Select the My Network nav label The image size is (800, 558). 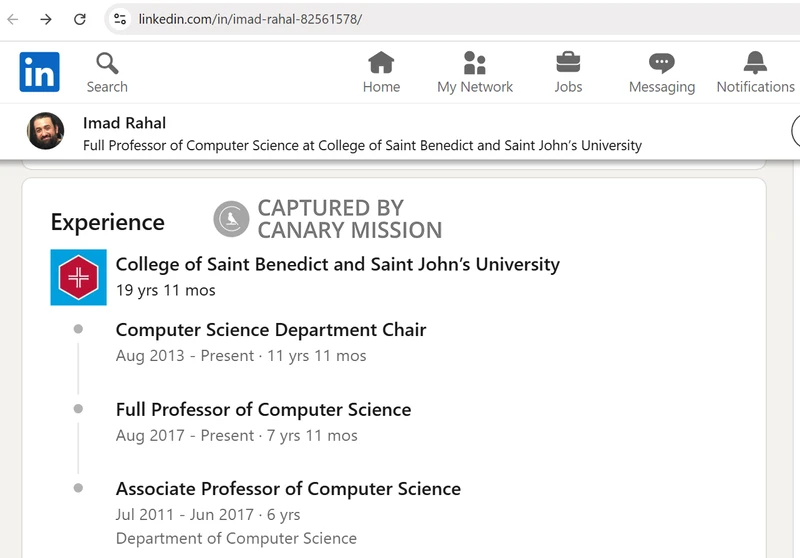click(474, 87)
